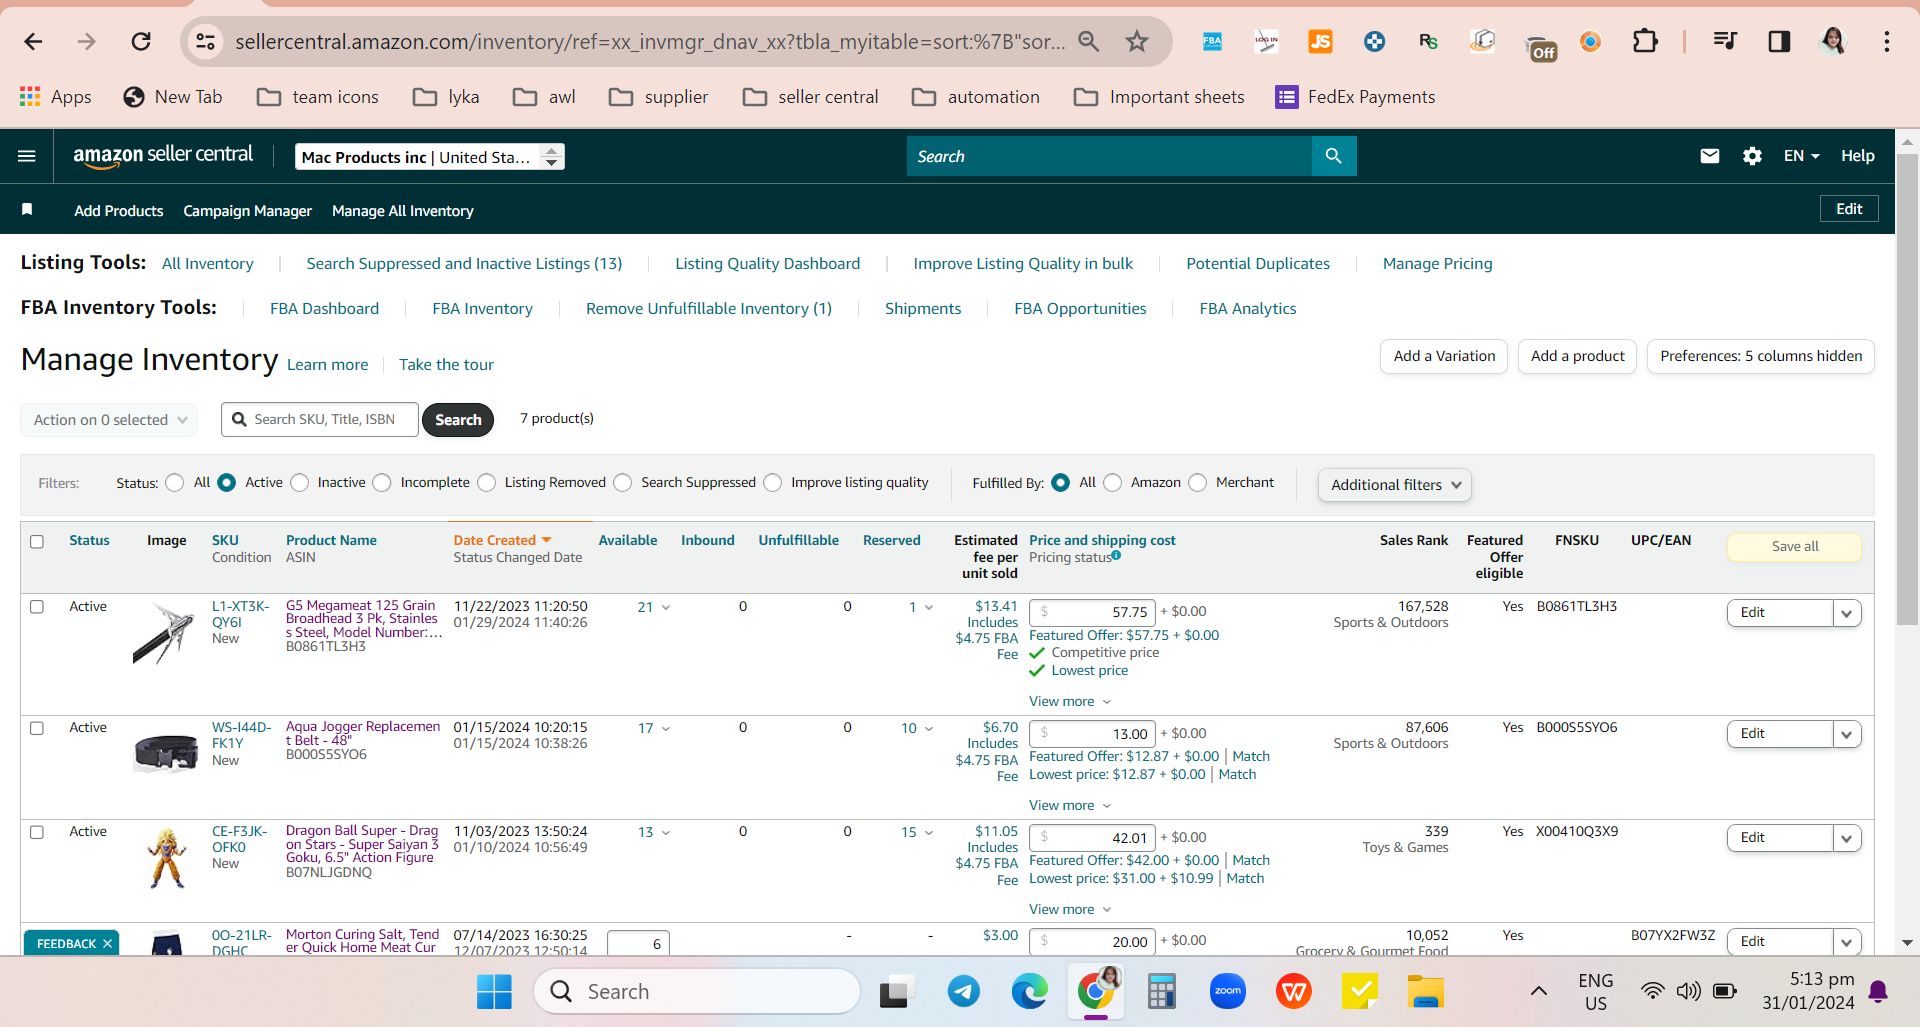Select the Search Suppressed status filter
The image size is (1920, 1027).
[x=623, y=483]
